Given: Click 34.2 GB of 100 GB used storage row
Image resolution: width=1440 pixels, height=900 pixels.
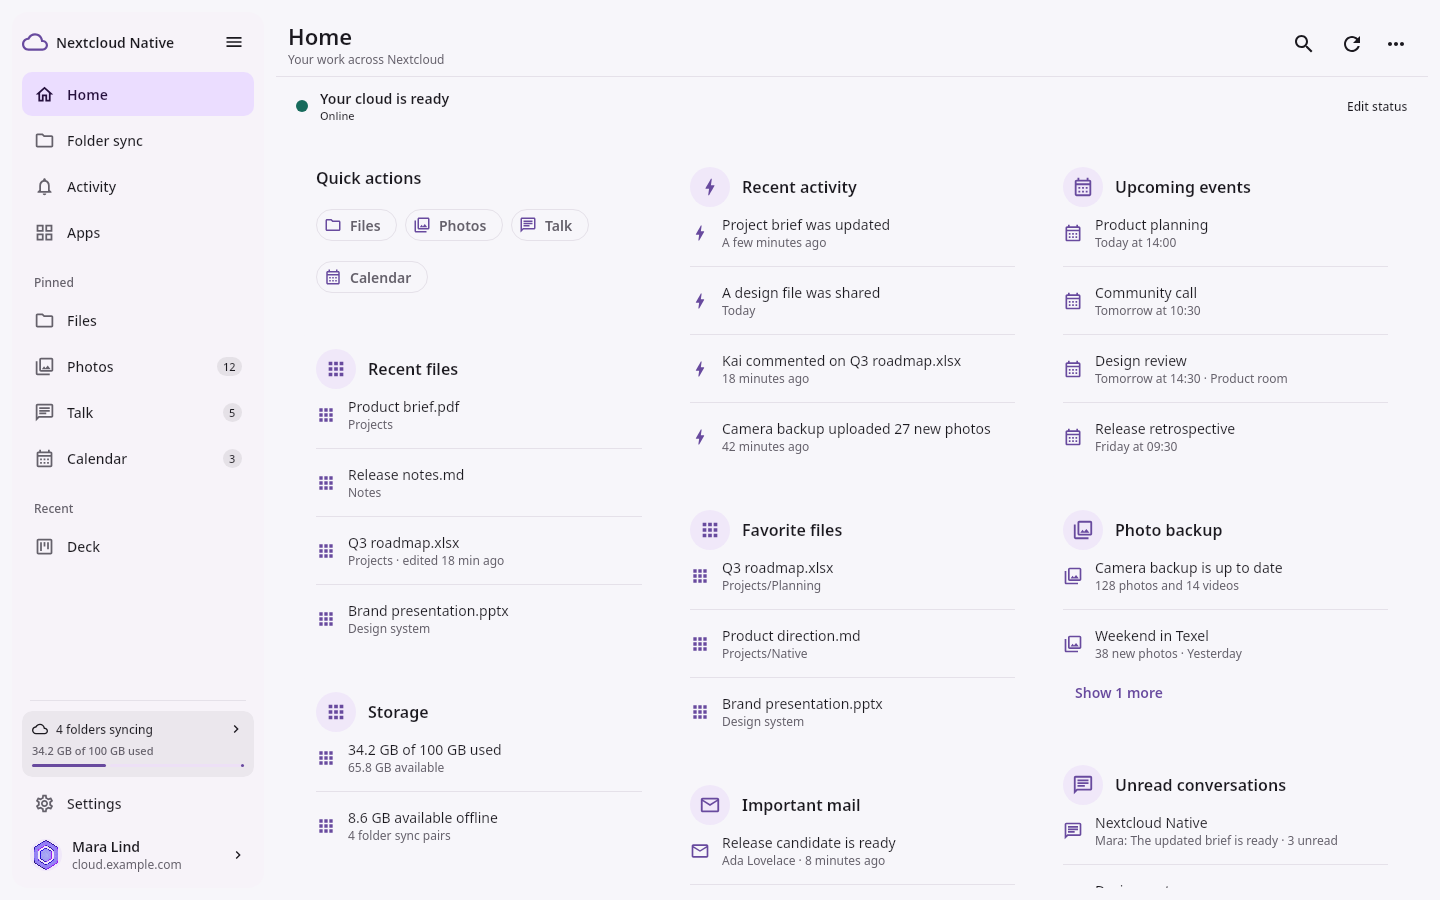Looking at the screenshot, I should (479, 758).
